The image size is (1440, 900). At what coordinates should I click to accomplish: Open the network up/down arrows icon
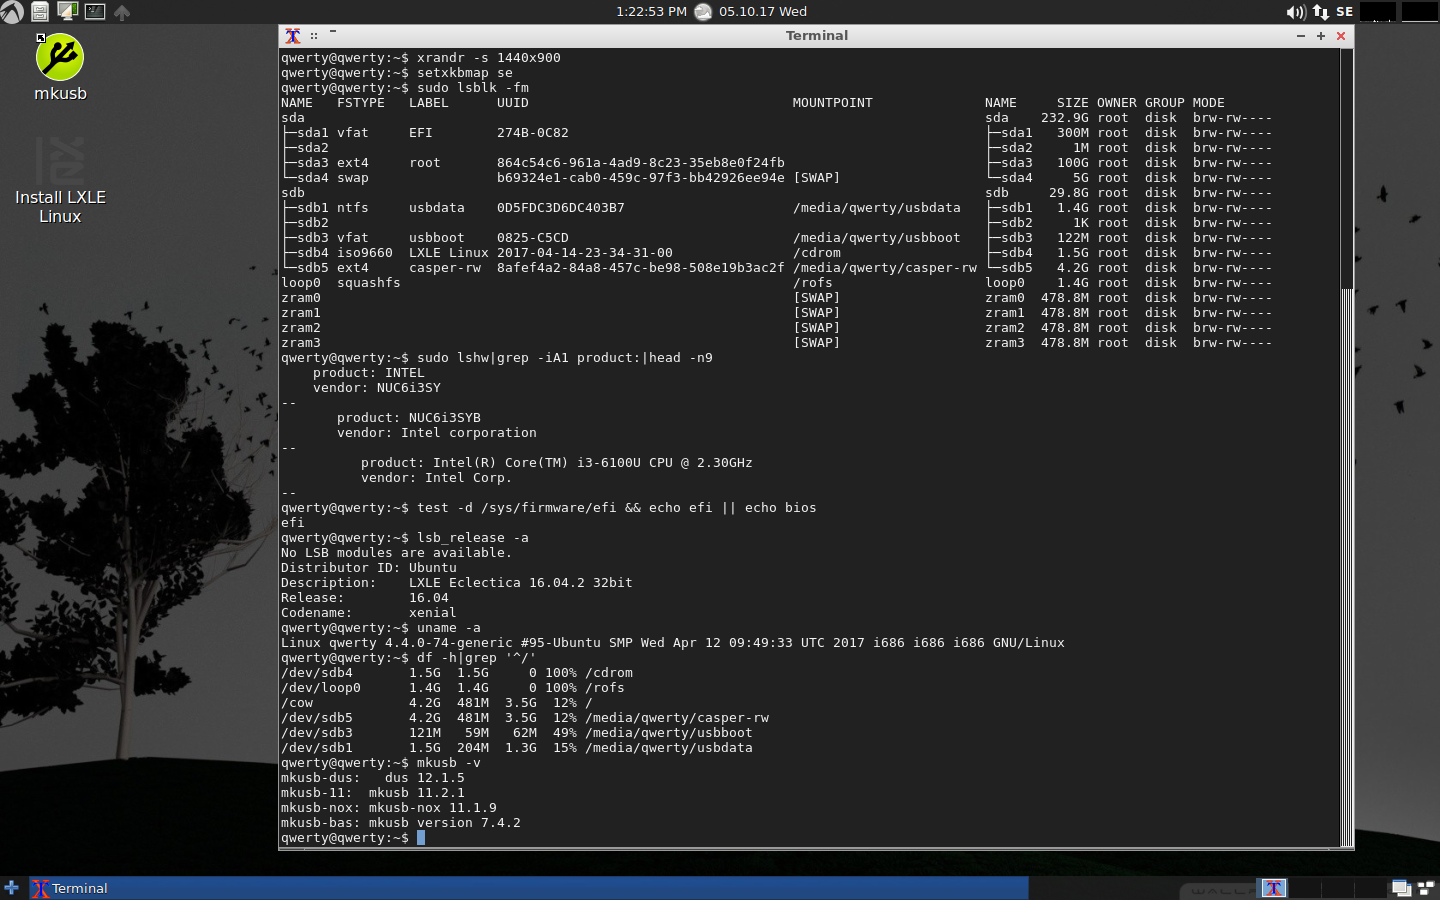(1321, 12)
